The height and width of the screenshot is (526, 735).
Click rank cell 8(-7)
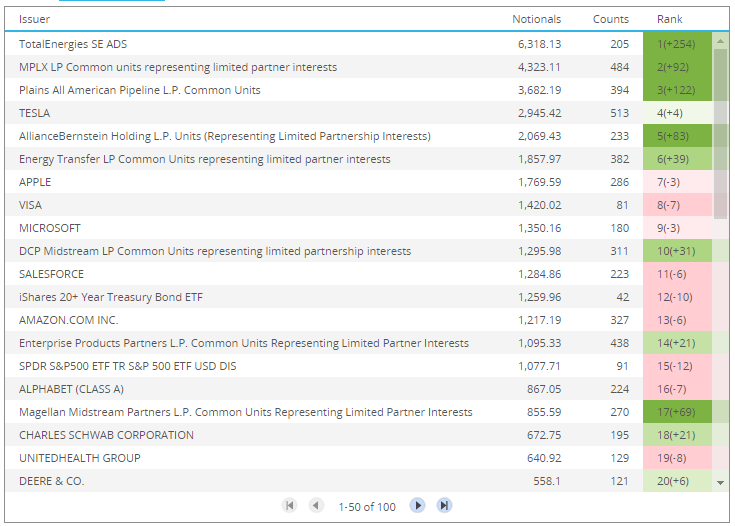coord(677,205)
